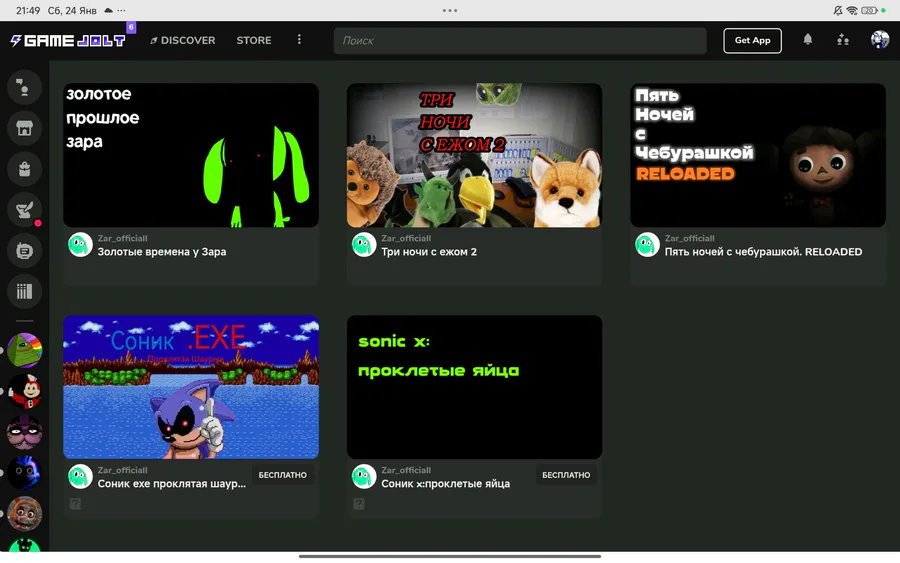900x563 pixels.
Task: Click the Get App button
Action: point(752,41)
